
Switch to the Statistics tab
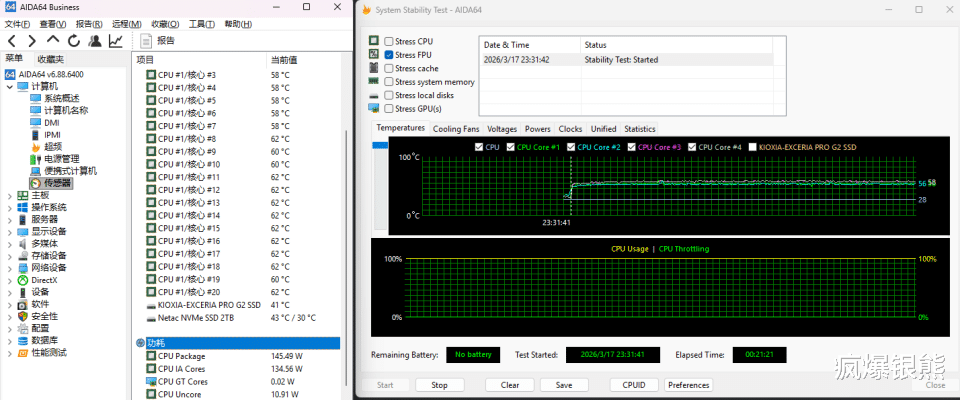640,129
